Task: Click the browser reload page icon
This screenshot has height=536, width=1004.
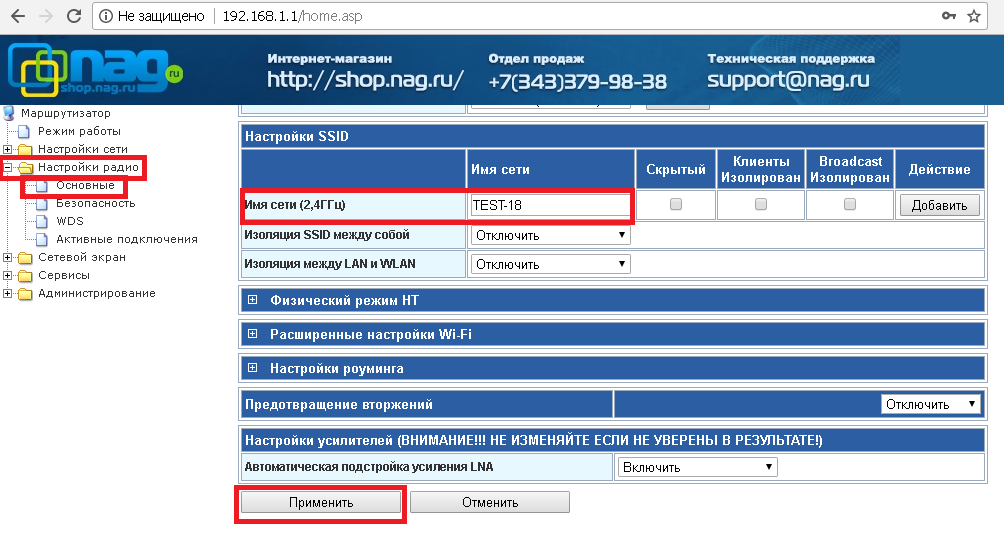Action: pos(73,17)
